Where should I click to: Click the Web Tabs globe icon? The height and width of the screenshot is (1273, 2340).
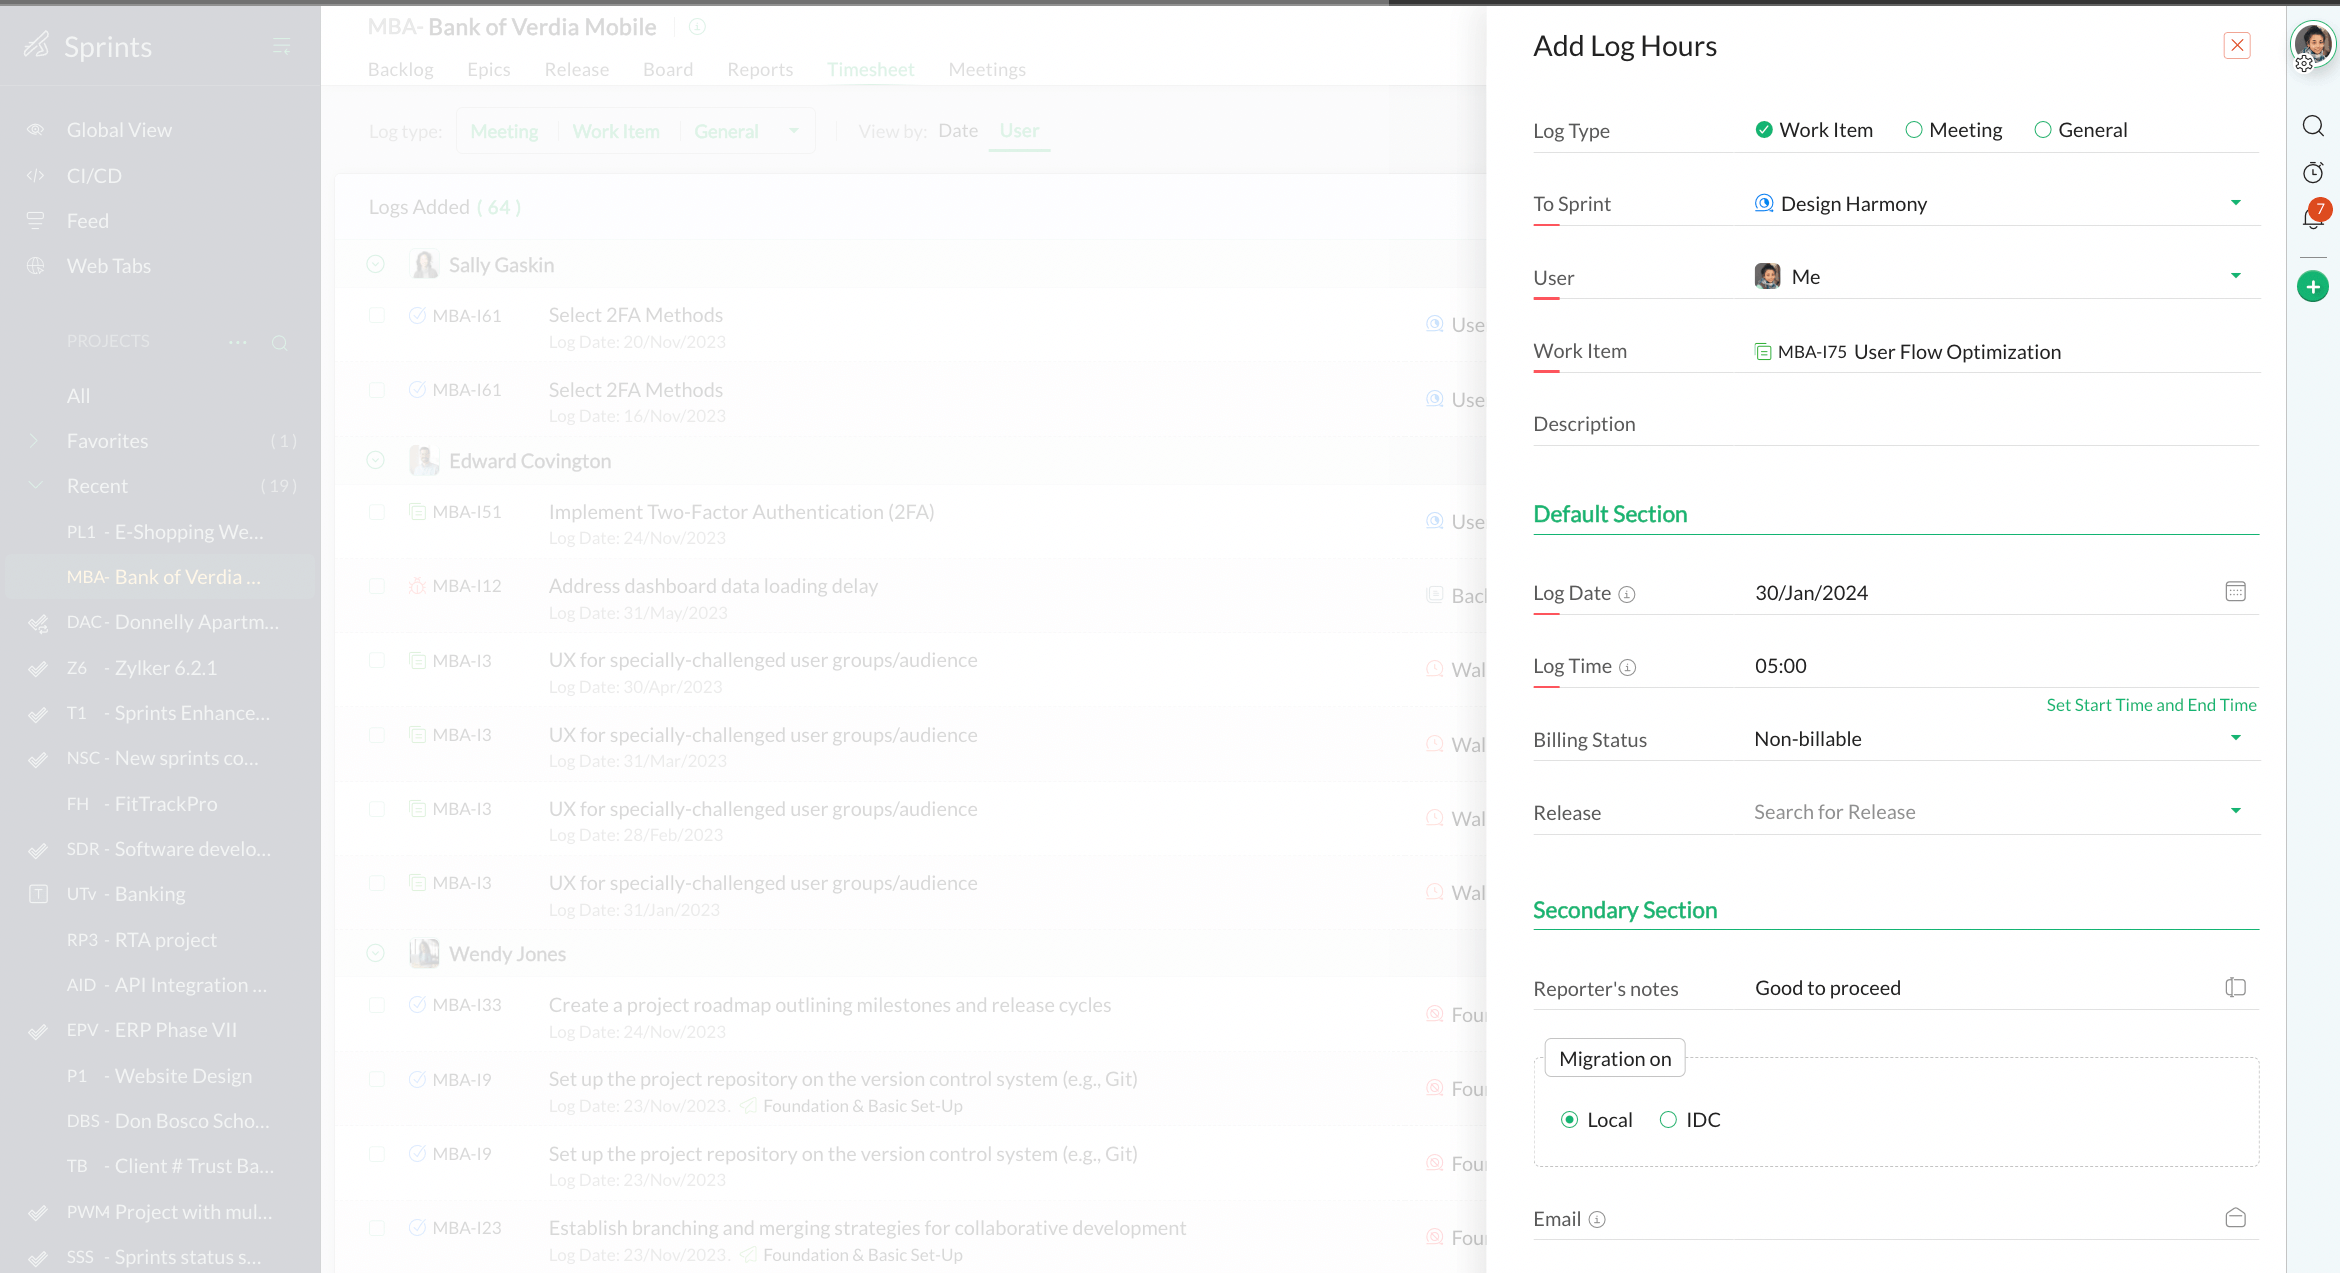[x=36, y=266]
